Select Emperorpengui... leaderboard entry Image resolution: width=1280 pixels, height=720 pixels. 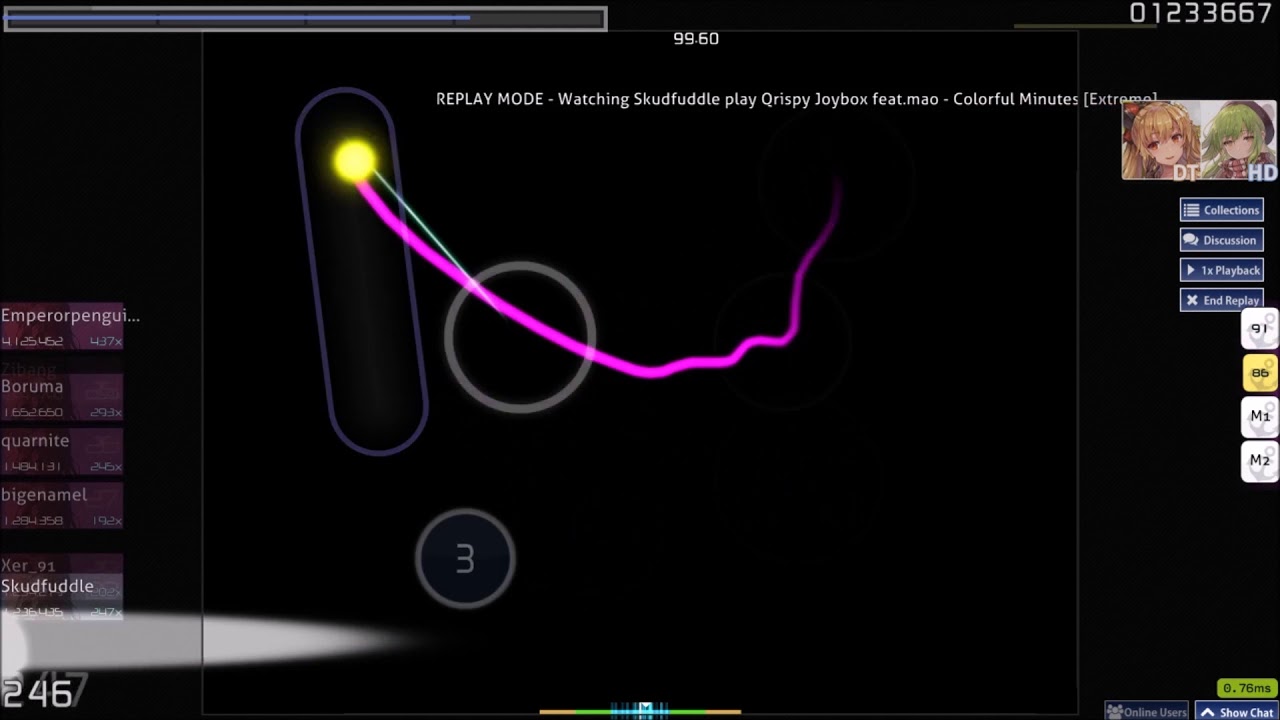[x=62, y=327]
